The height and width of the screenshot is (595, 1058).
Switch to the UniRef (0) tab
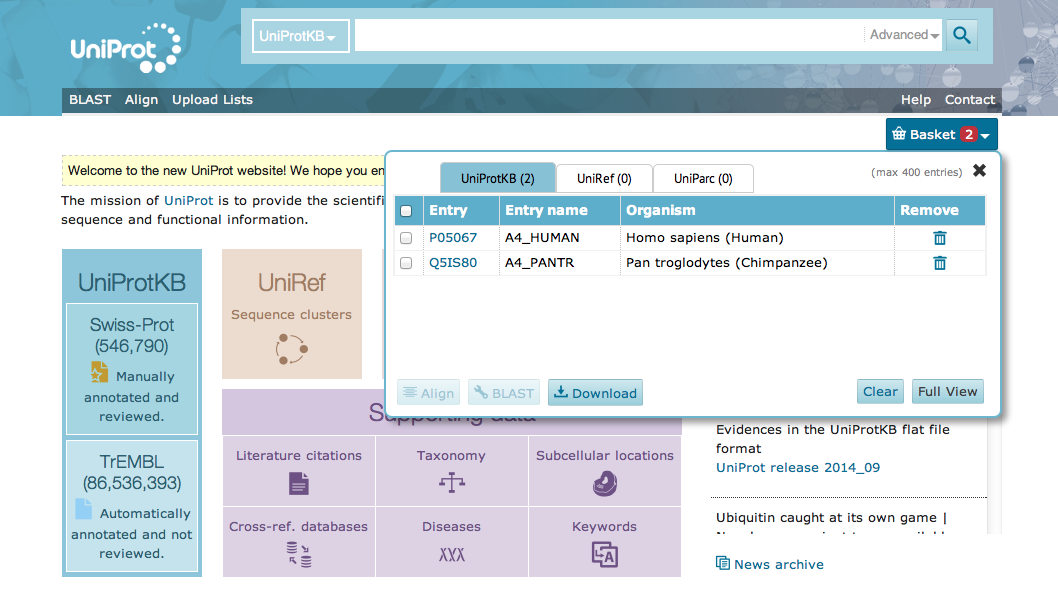(603, 177)
